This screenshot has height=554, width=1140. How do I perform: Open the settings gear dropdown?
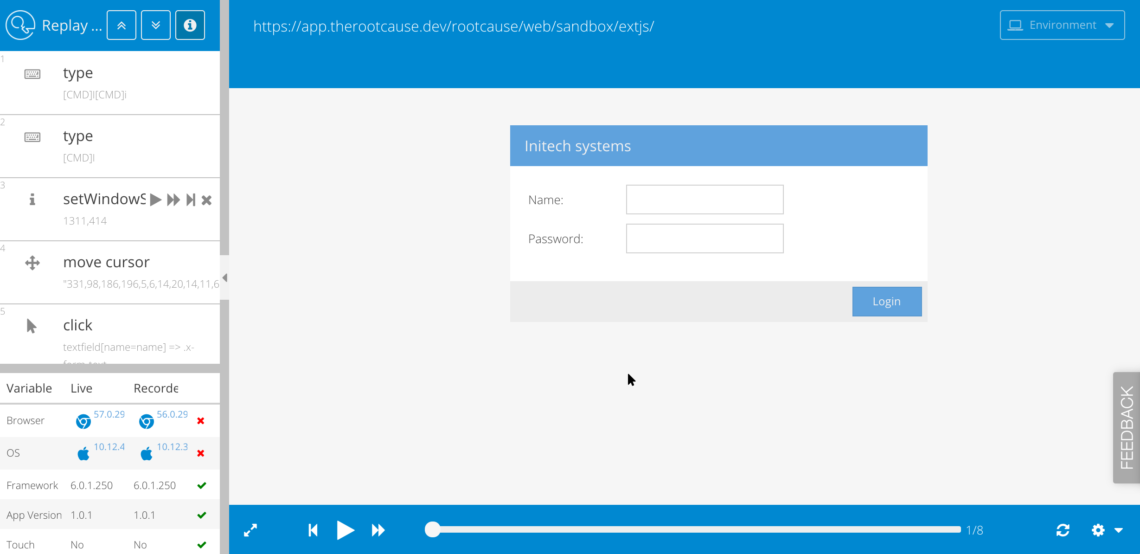tap(1106, 530)
